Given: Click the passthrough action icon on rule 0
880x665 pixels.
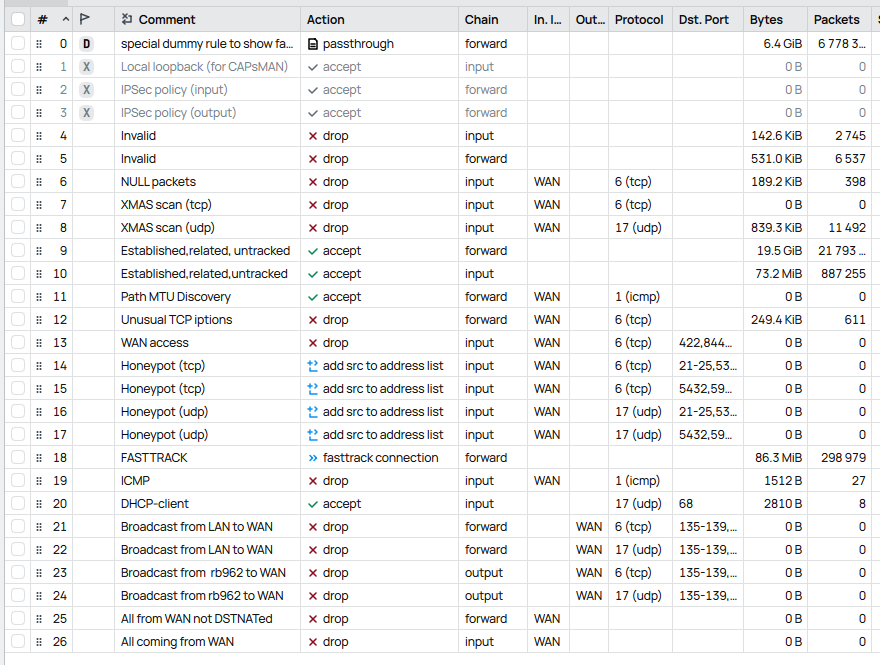Looking at the screenshot, I should [x=313, y=44].
